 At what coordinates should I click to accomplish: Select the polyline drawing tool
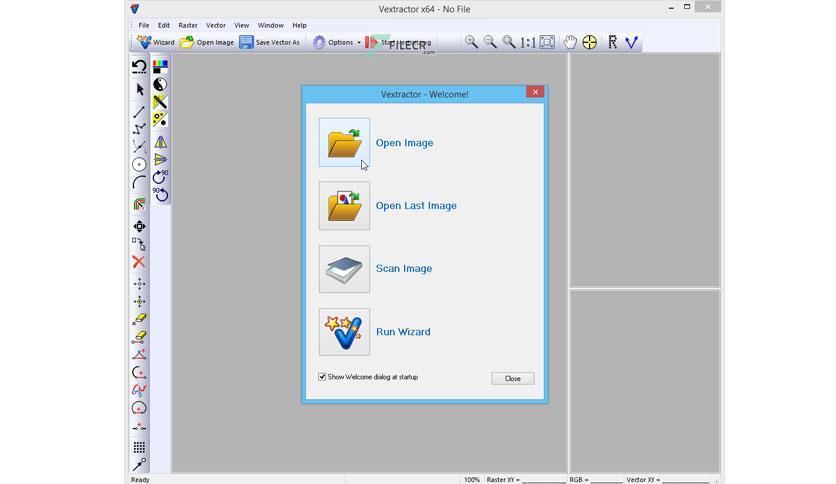point(139,129)
